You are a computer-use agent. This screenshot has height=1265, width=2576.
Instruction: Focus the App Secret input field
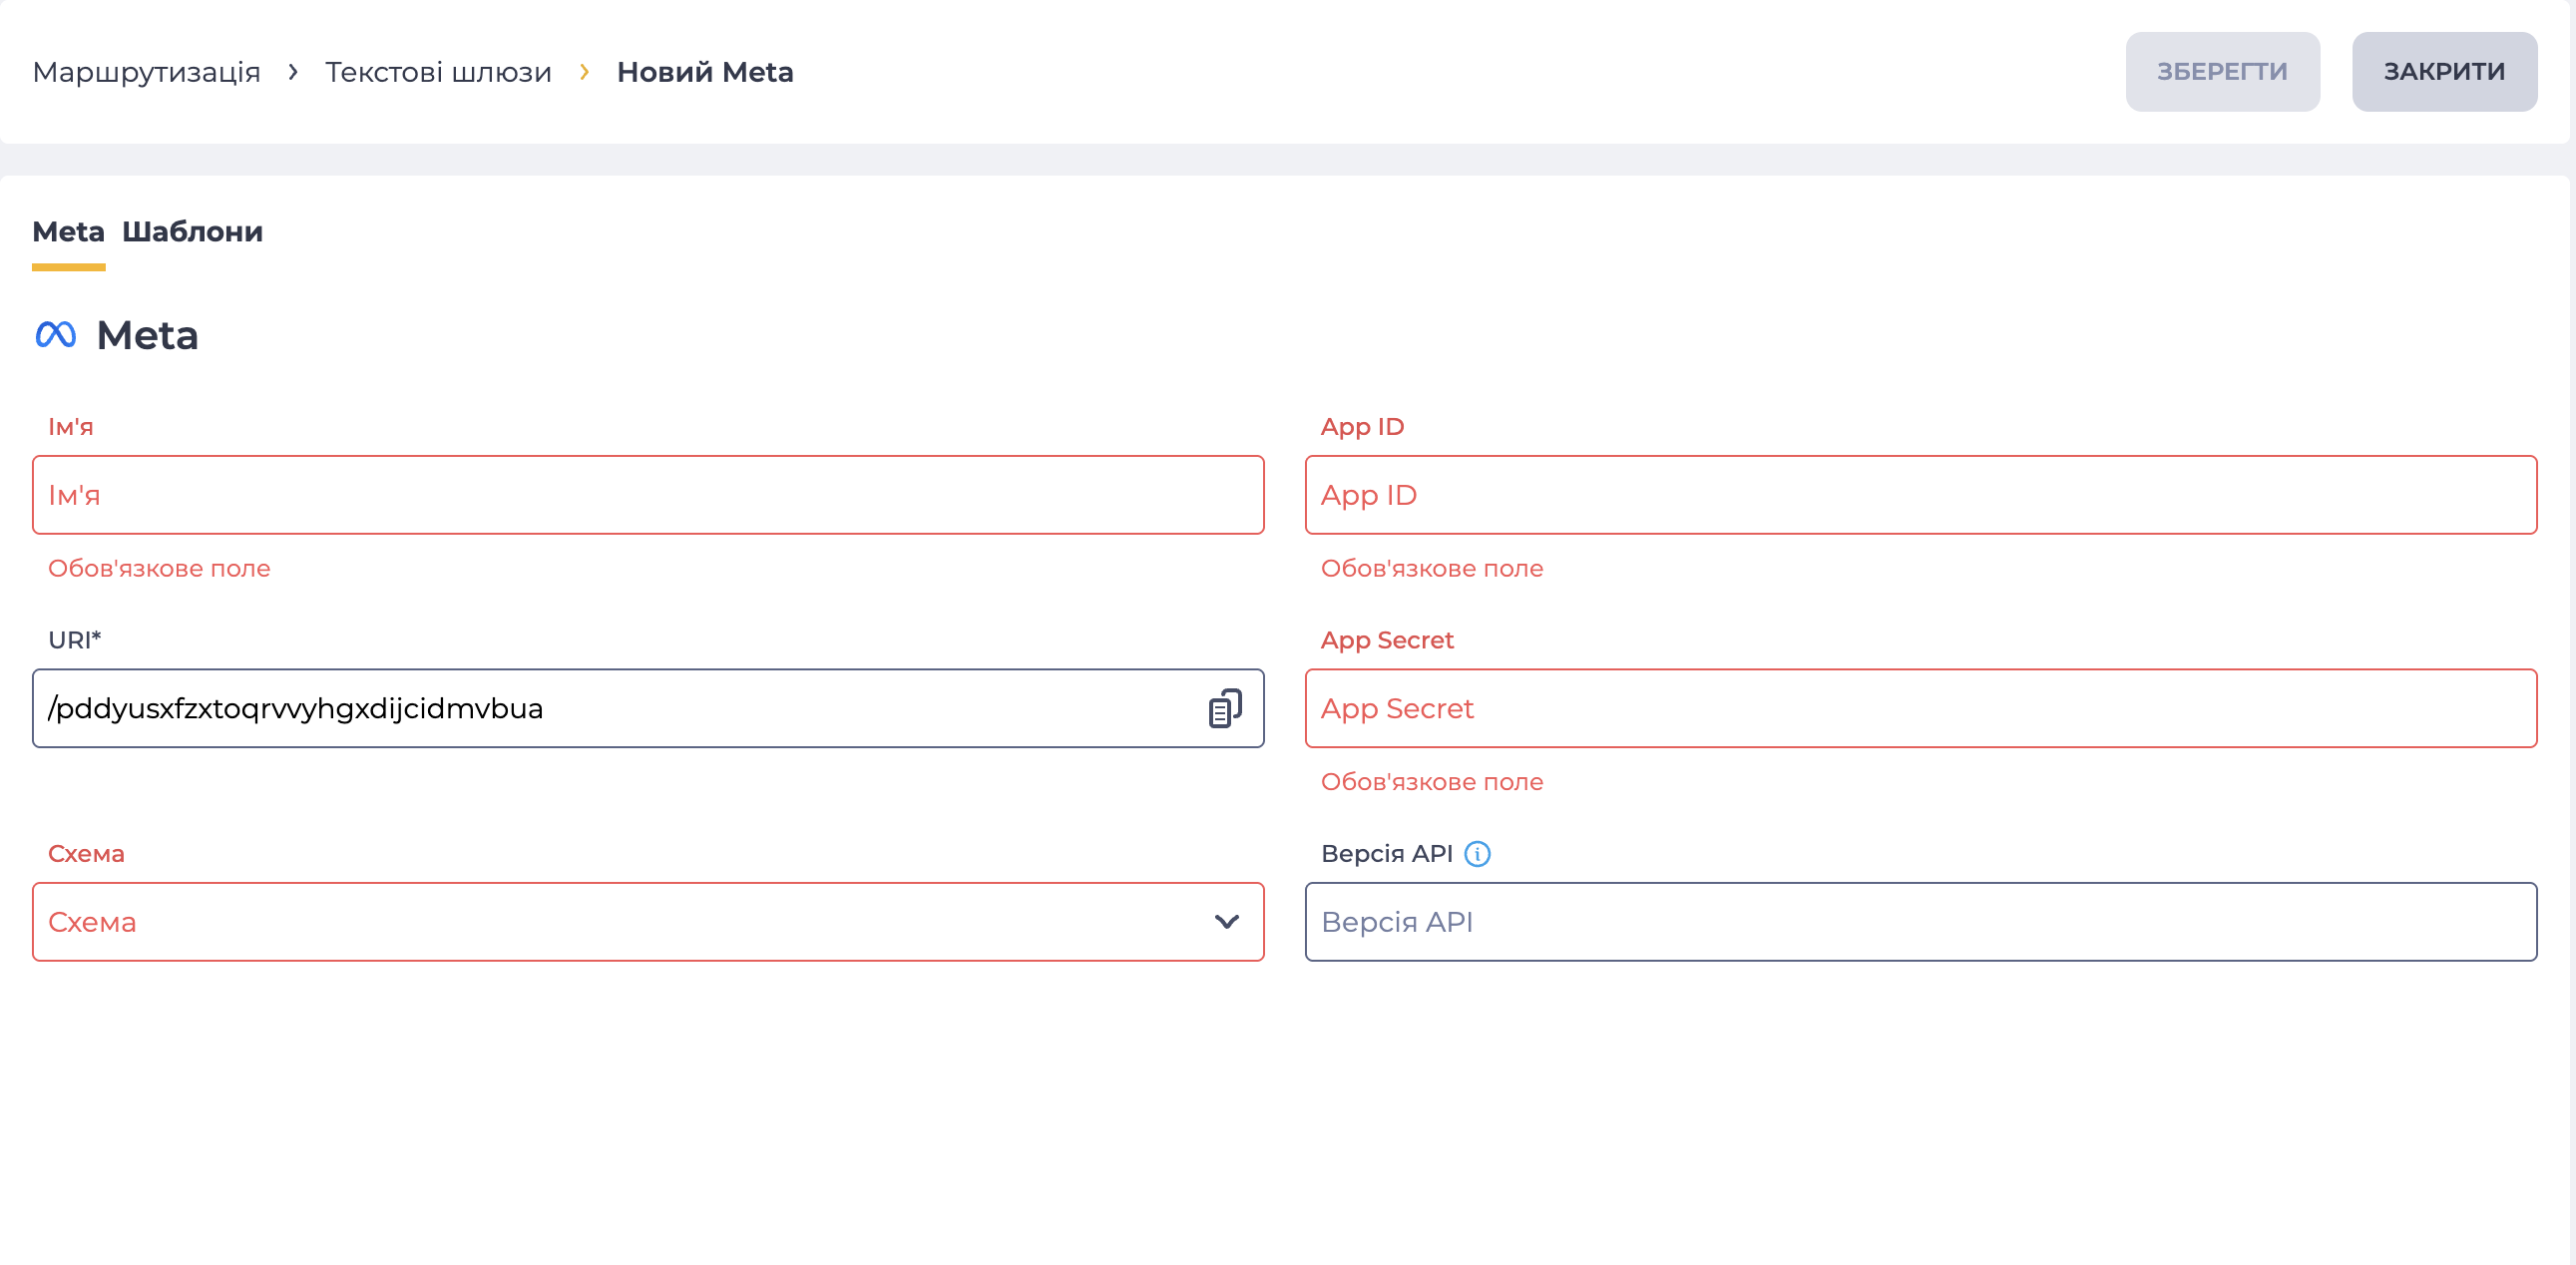(x=1921, y=708)
